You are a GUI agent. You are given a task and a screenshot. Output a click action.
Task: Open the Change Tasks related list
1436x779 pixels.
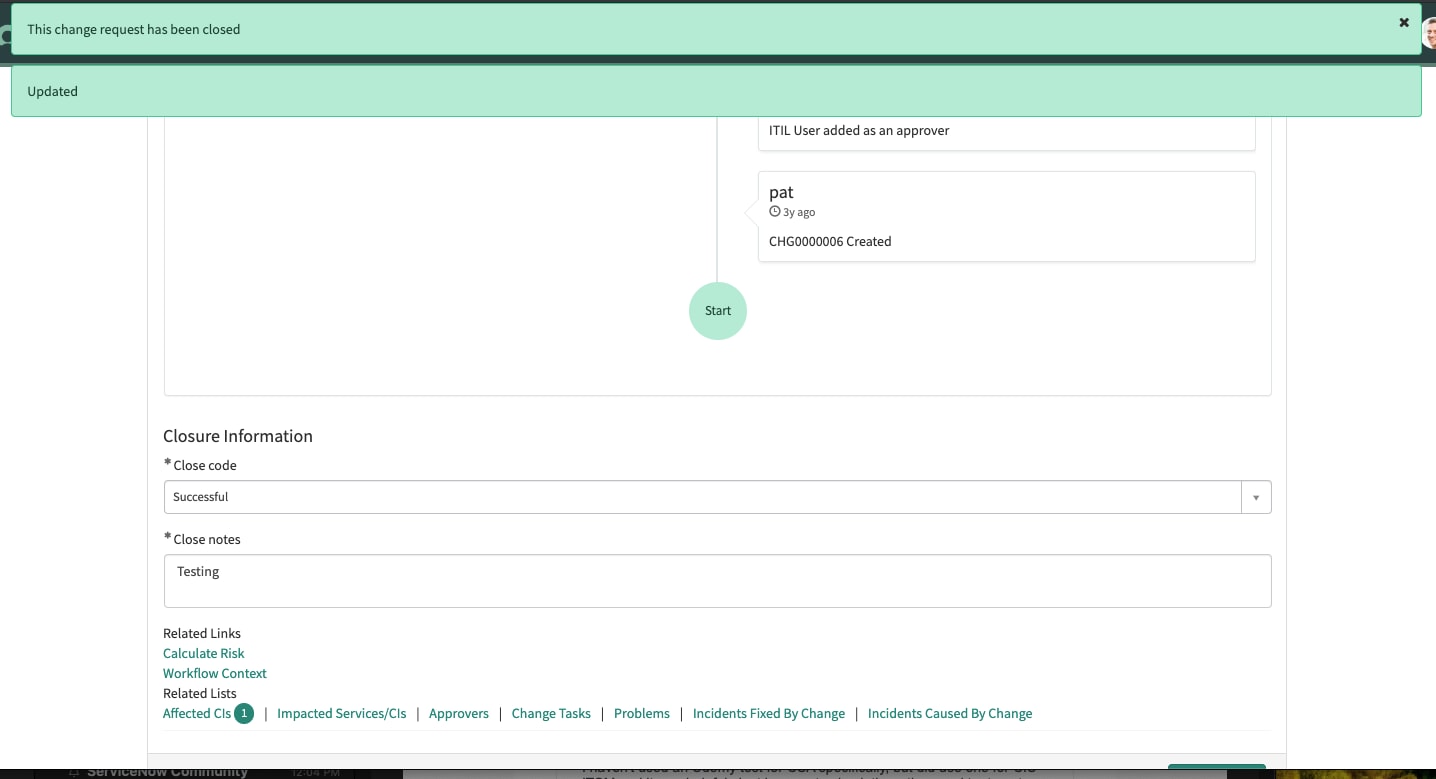click(551, 713)
